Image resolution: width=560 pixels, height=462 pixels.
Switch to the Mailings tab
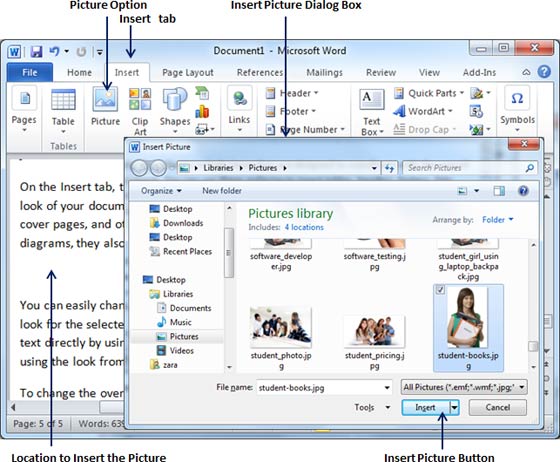[324, 72]
